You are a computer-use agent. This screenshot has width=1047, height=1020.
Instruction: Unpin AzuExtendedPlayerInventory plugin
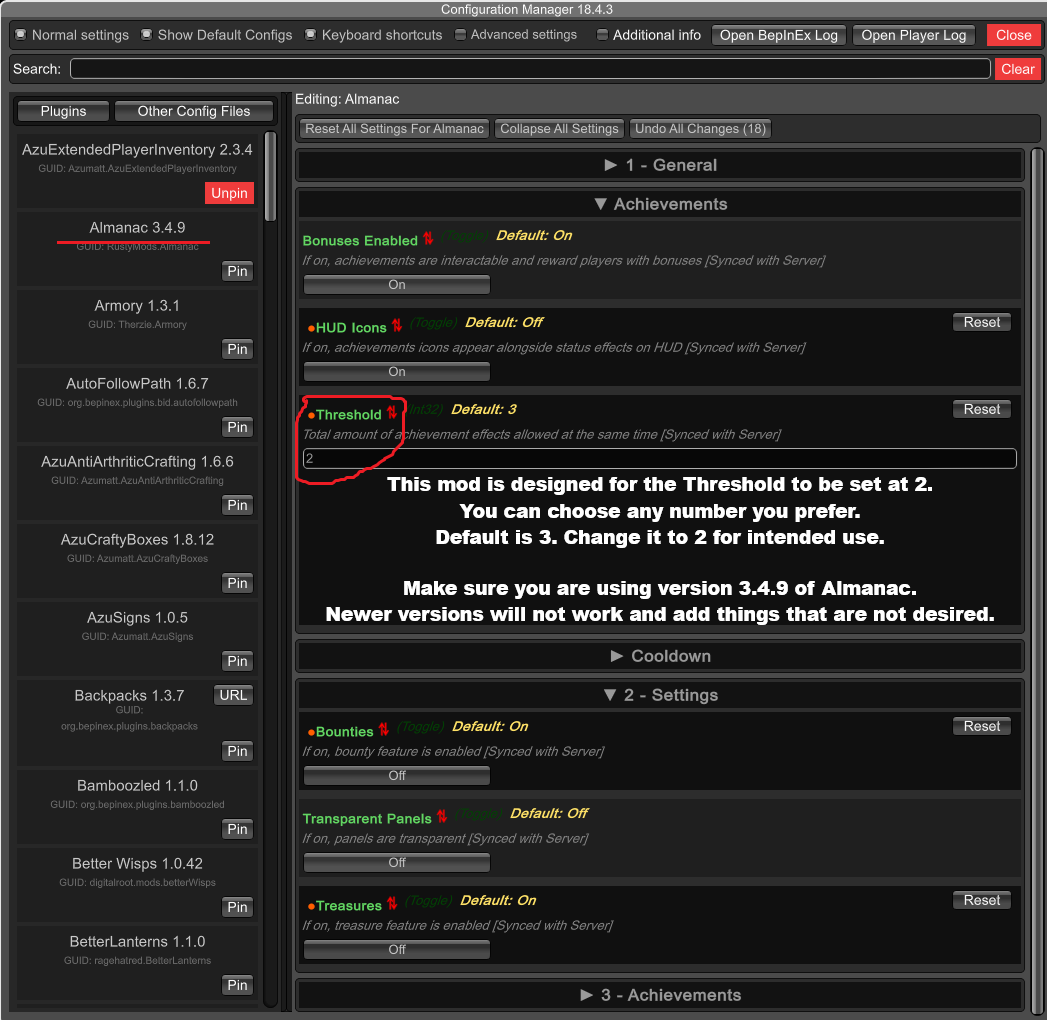(229, 193)
